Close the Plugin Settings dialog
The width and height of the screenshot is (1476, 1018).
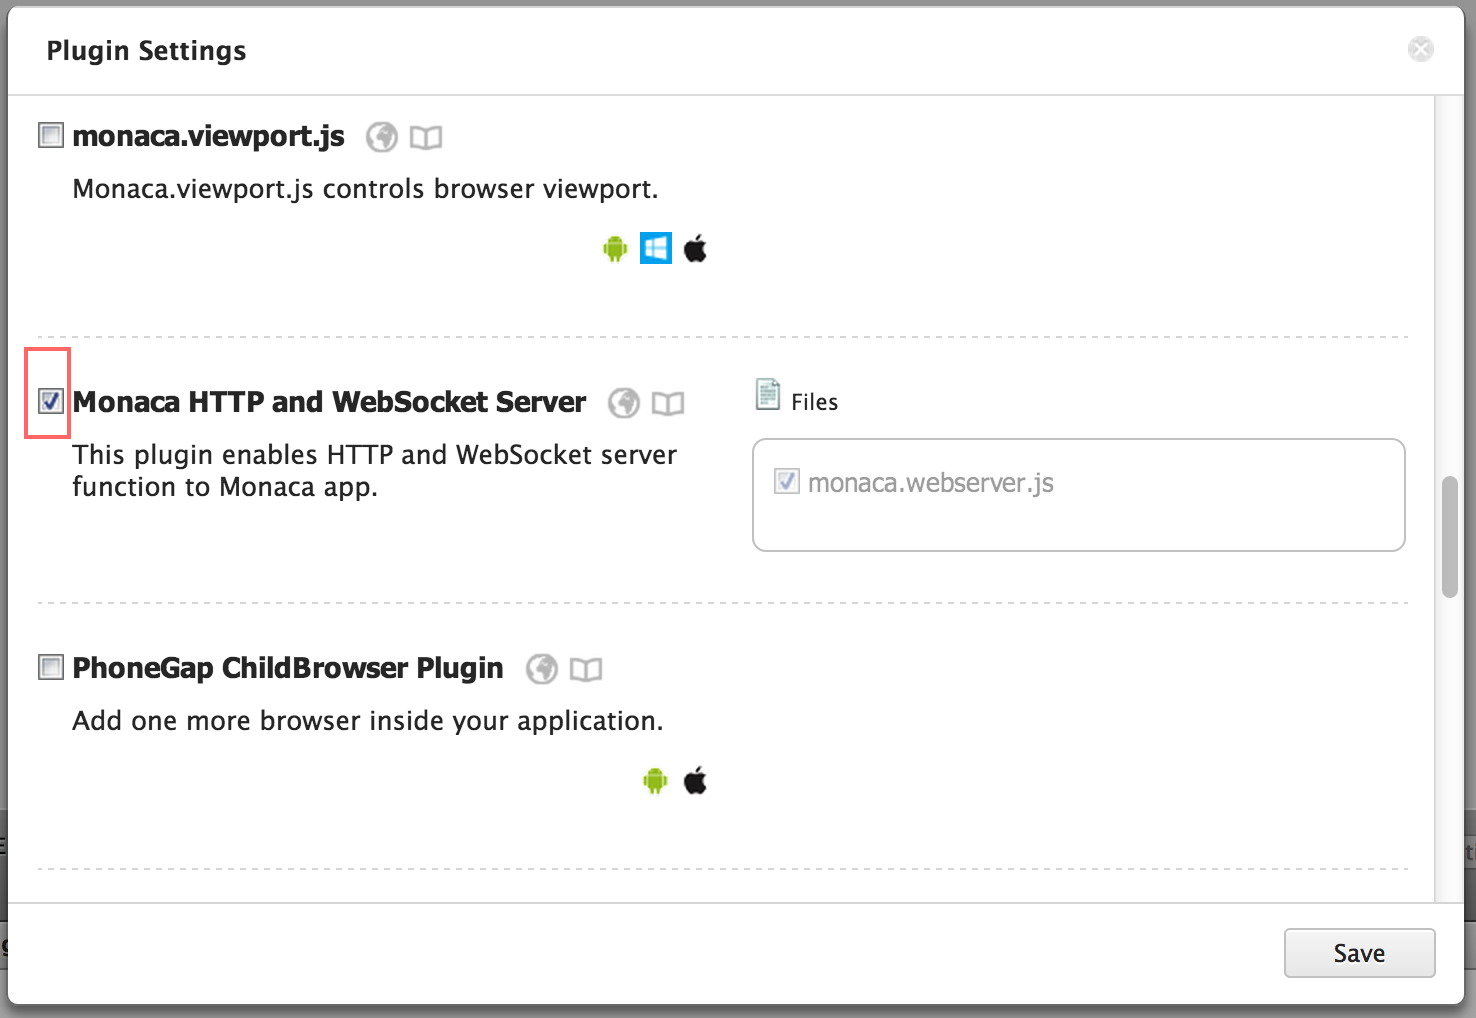coord(1420,49)
